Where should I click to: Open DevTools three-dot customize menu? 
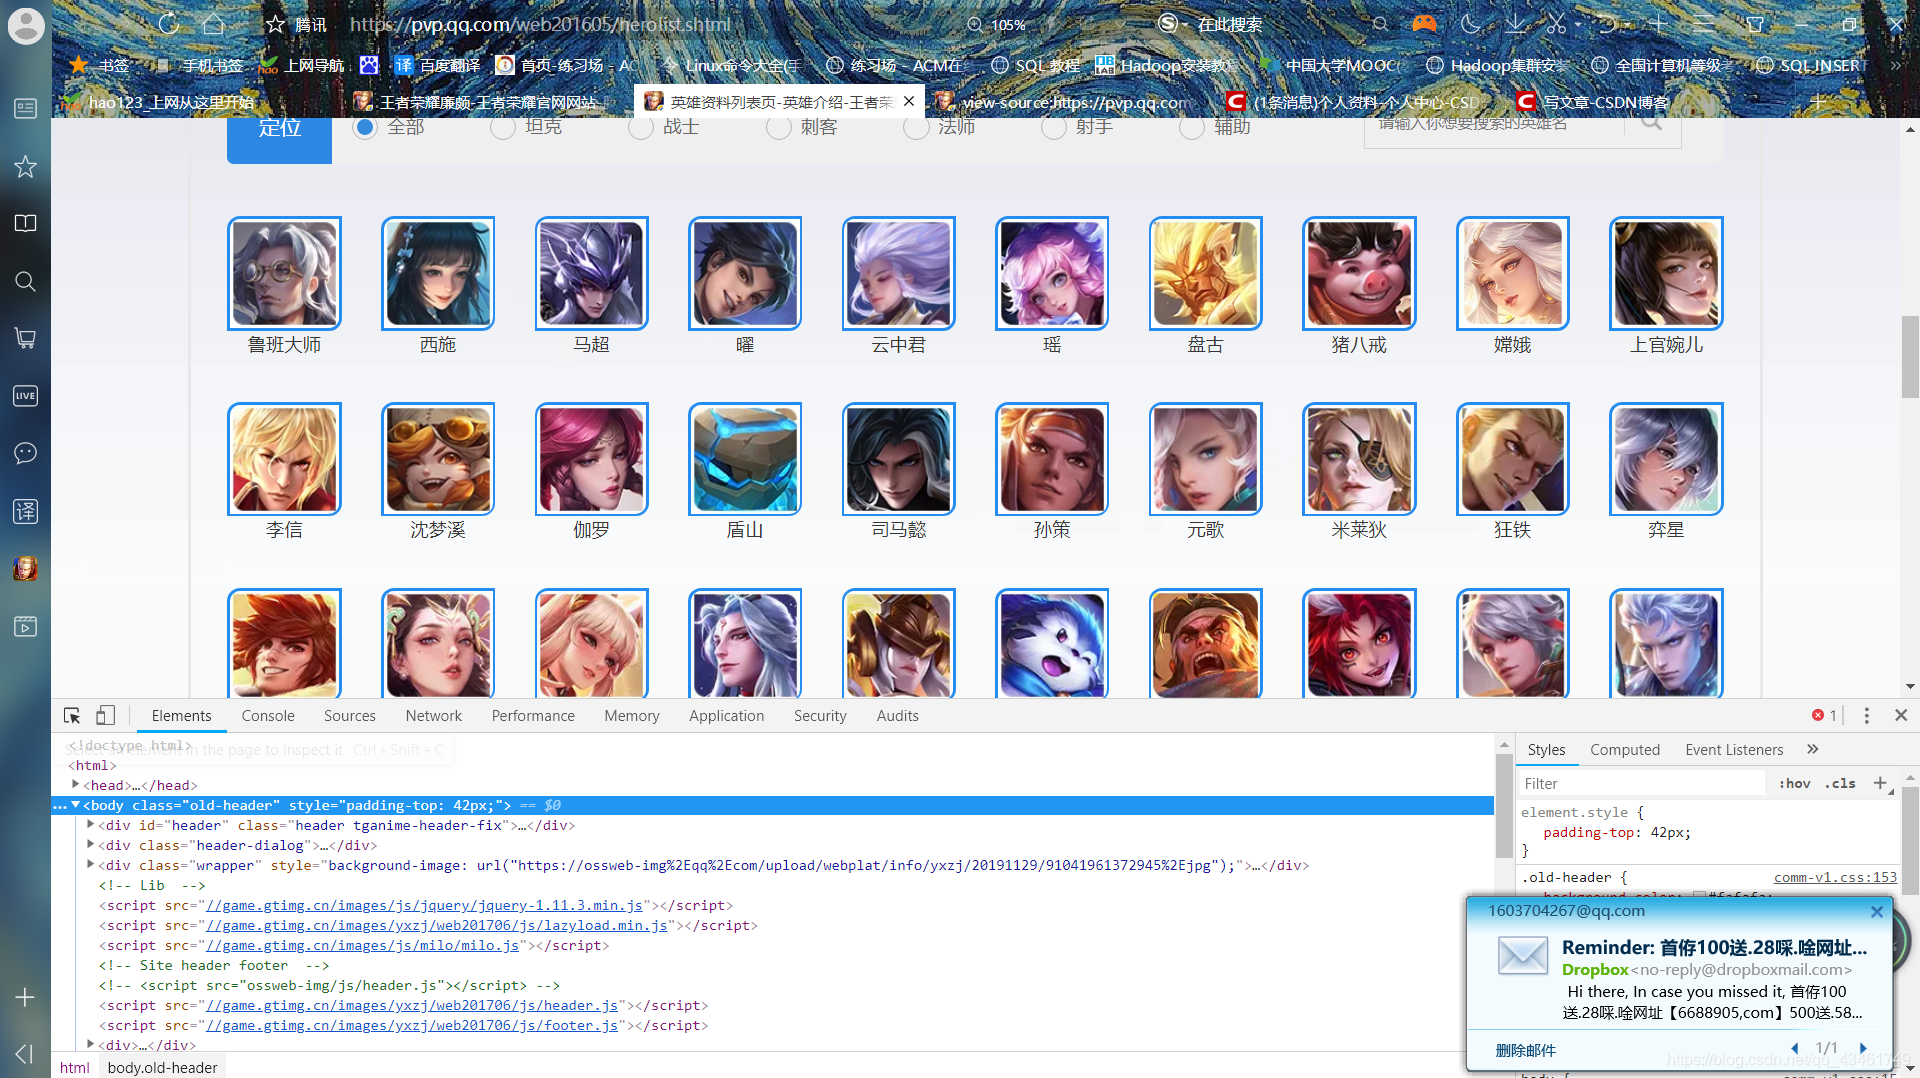(1866, 716)
